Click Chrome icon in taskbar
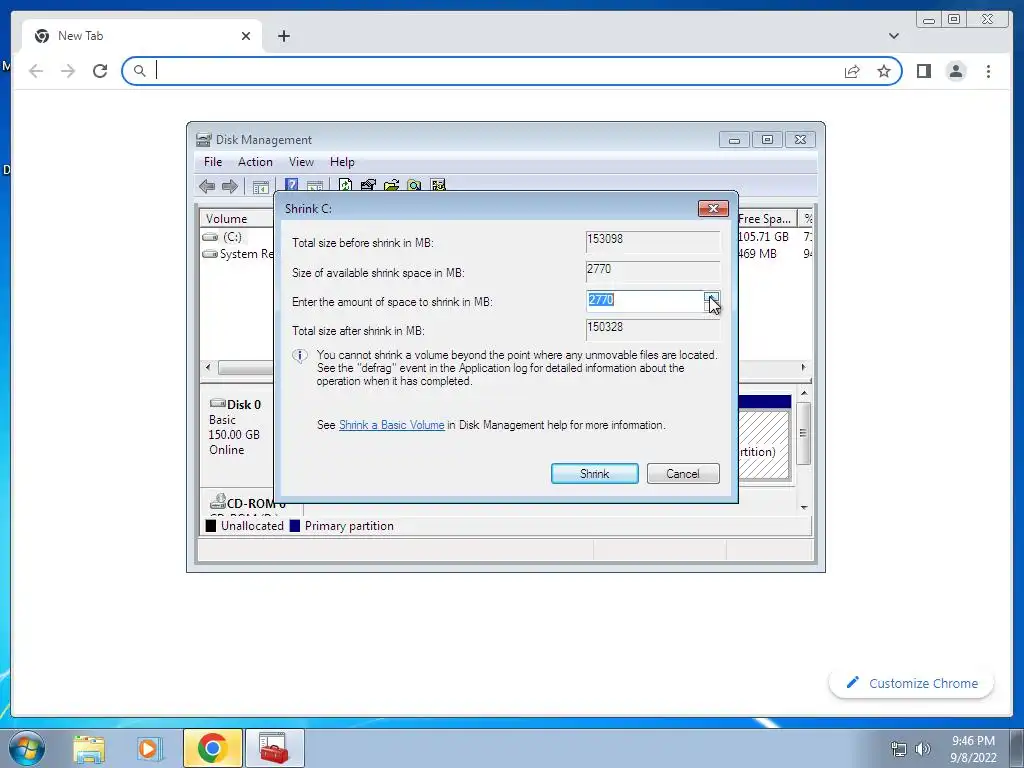Viewport: 1024px width, 768px height. pos(212,748)
